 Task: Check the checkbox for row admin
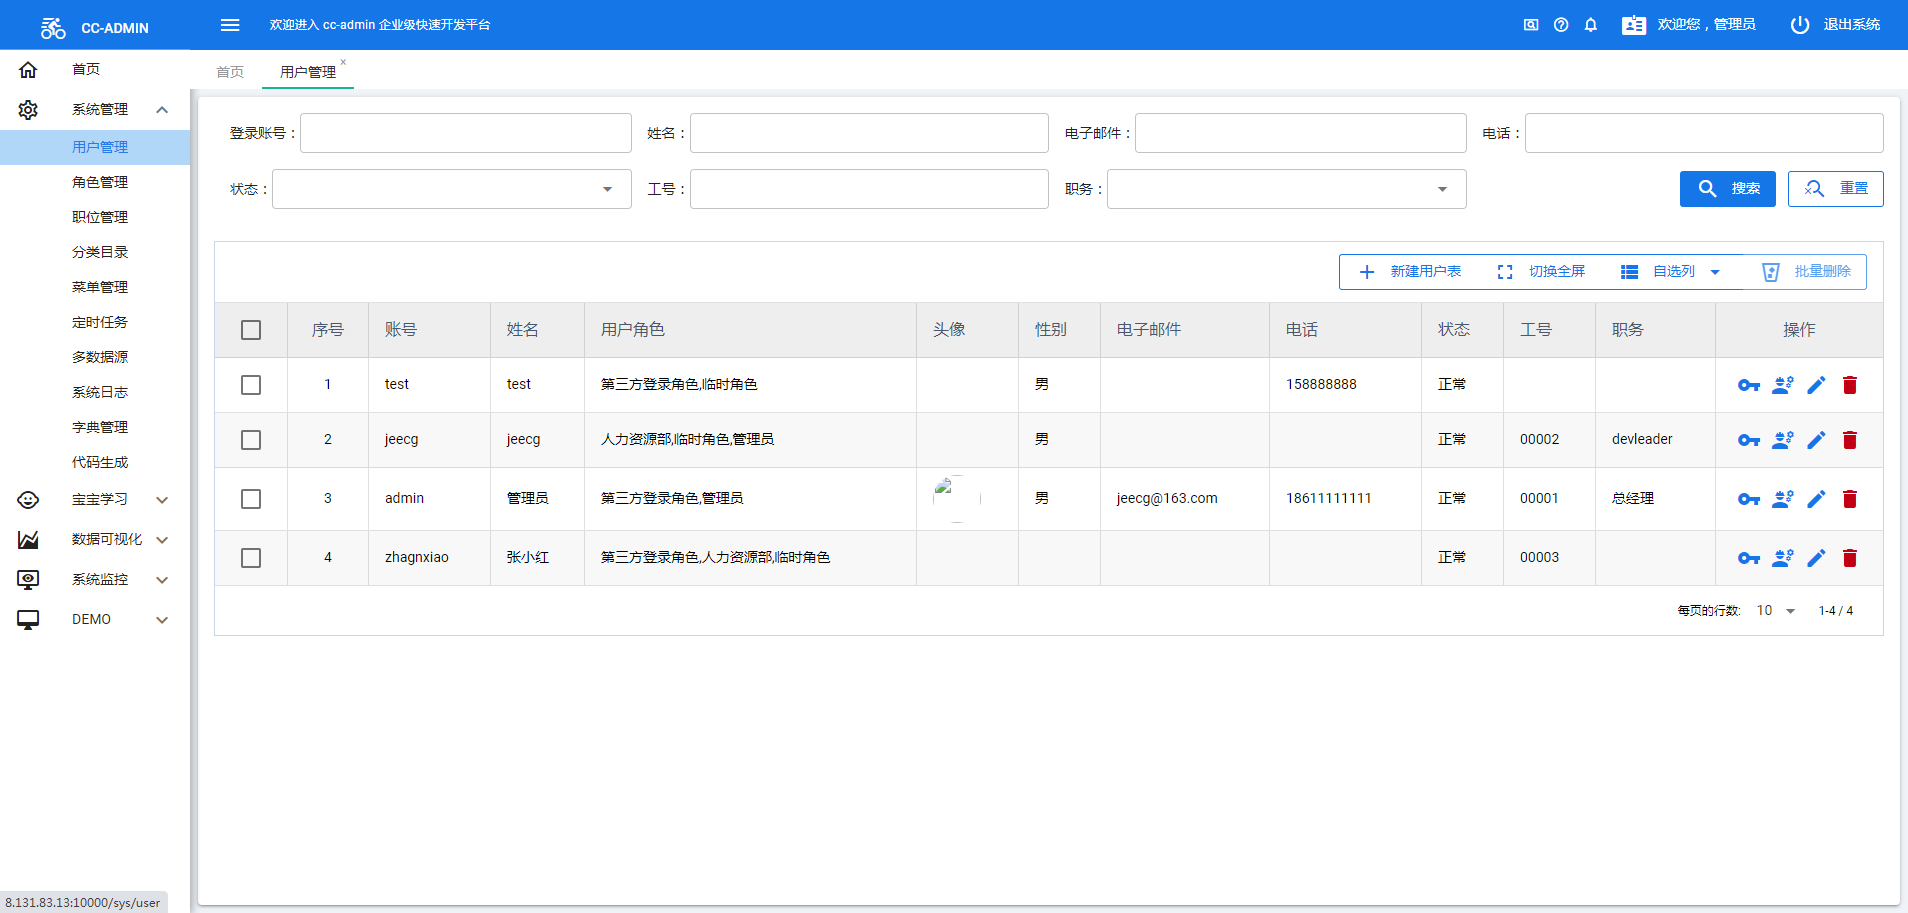tap(251, 499)
